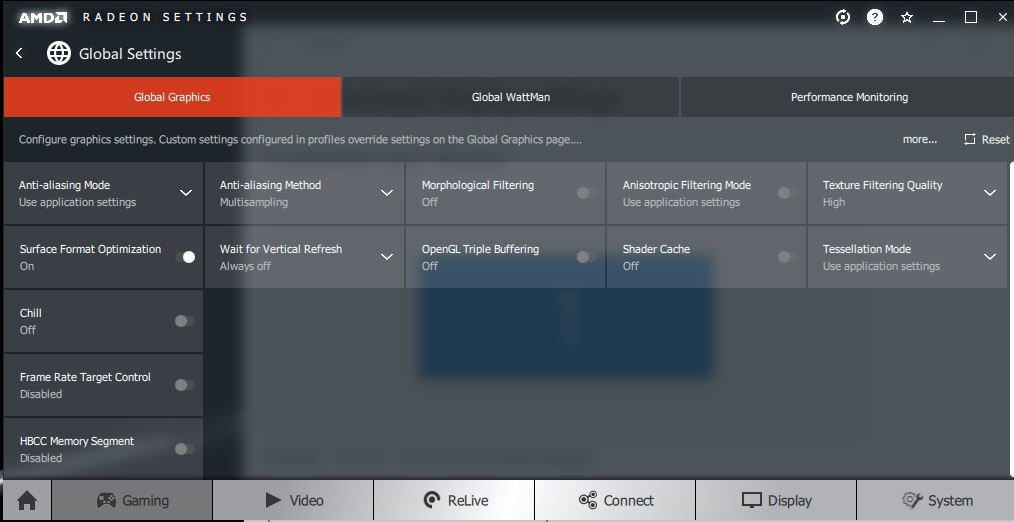Toggle Anisotropic Filtering Mode switch
The height and width of the screenshot is (522, 1014).
click(x=787, y=193)
